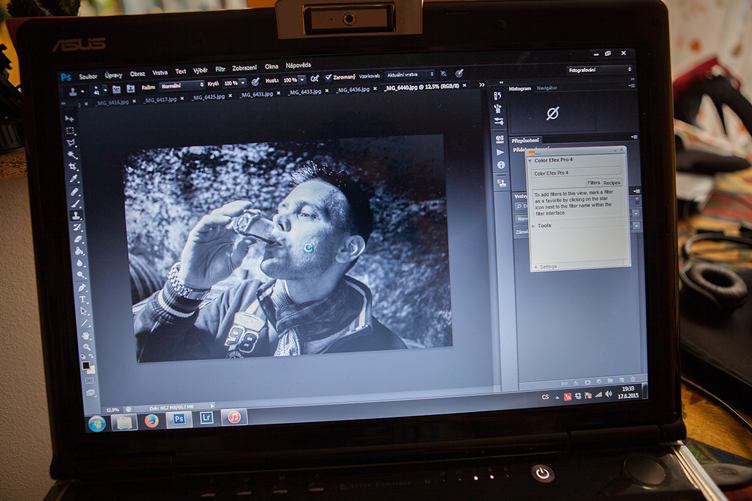Select the Eyedropper tool
The width and height of the screenshot is (752, 501).
click(x=74, y=178)
